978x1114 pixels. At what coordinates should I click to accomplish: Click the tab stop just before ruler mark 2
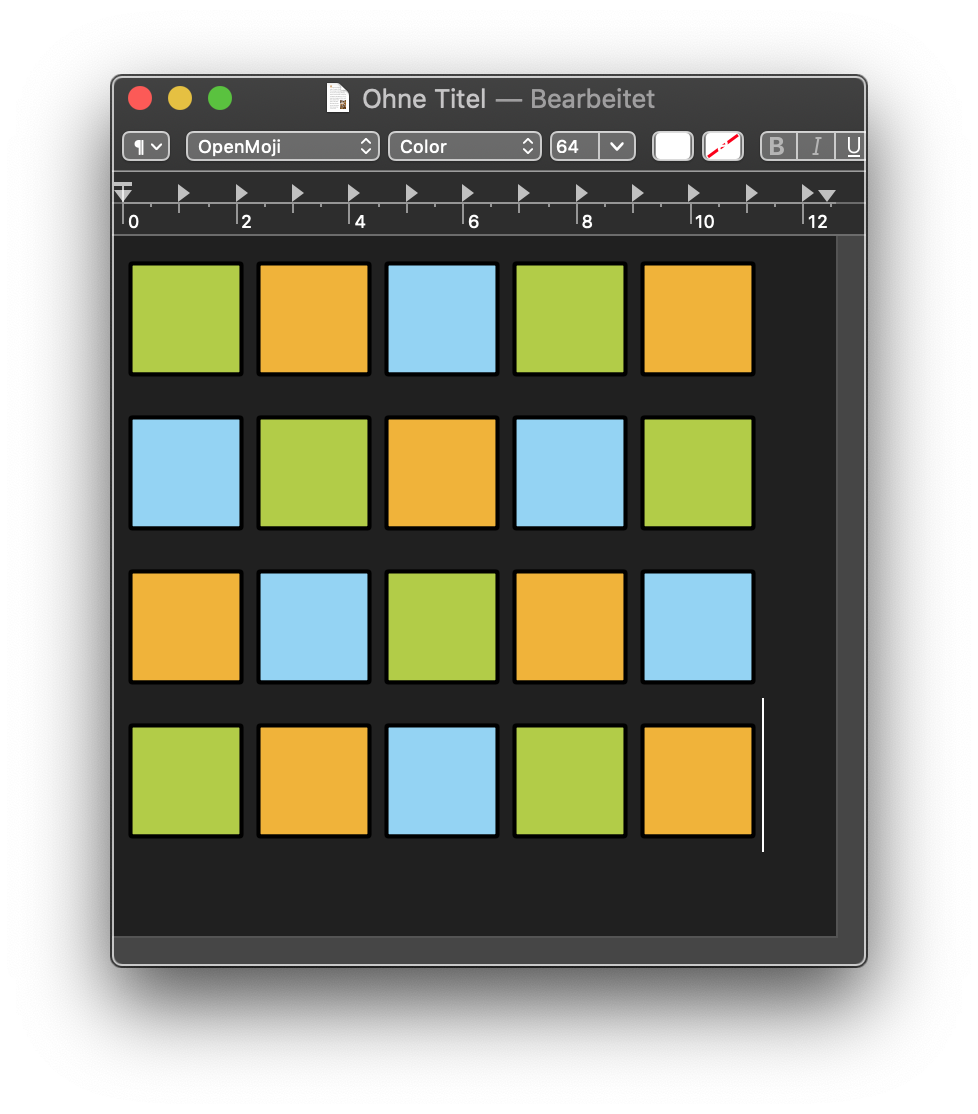click(x=241, y=193)
